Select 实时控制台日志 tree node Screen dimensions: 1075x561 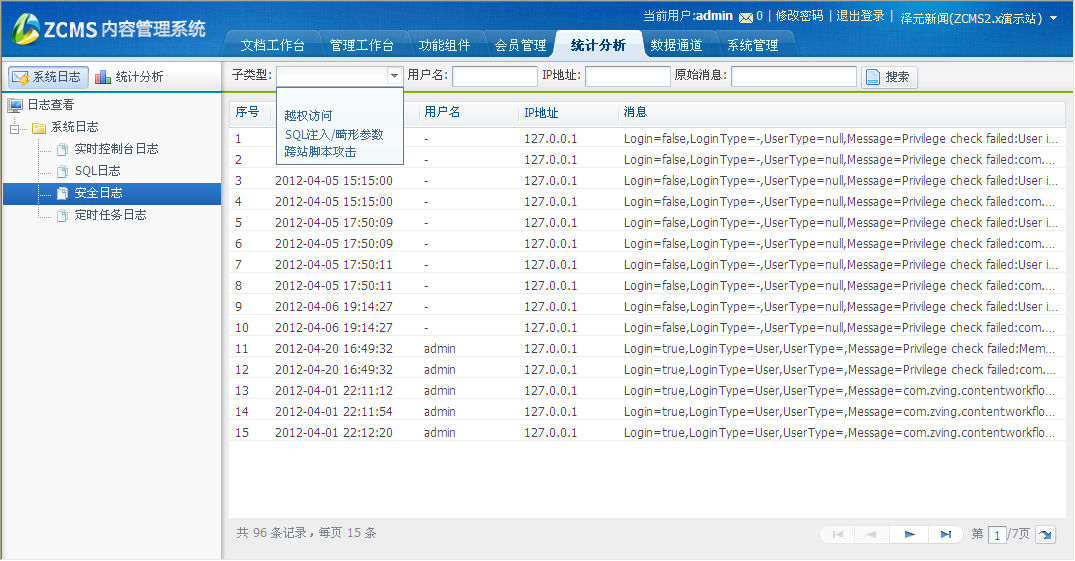(116, 149)
